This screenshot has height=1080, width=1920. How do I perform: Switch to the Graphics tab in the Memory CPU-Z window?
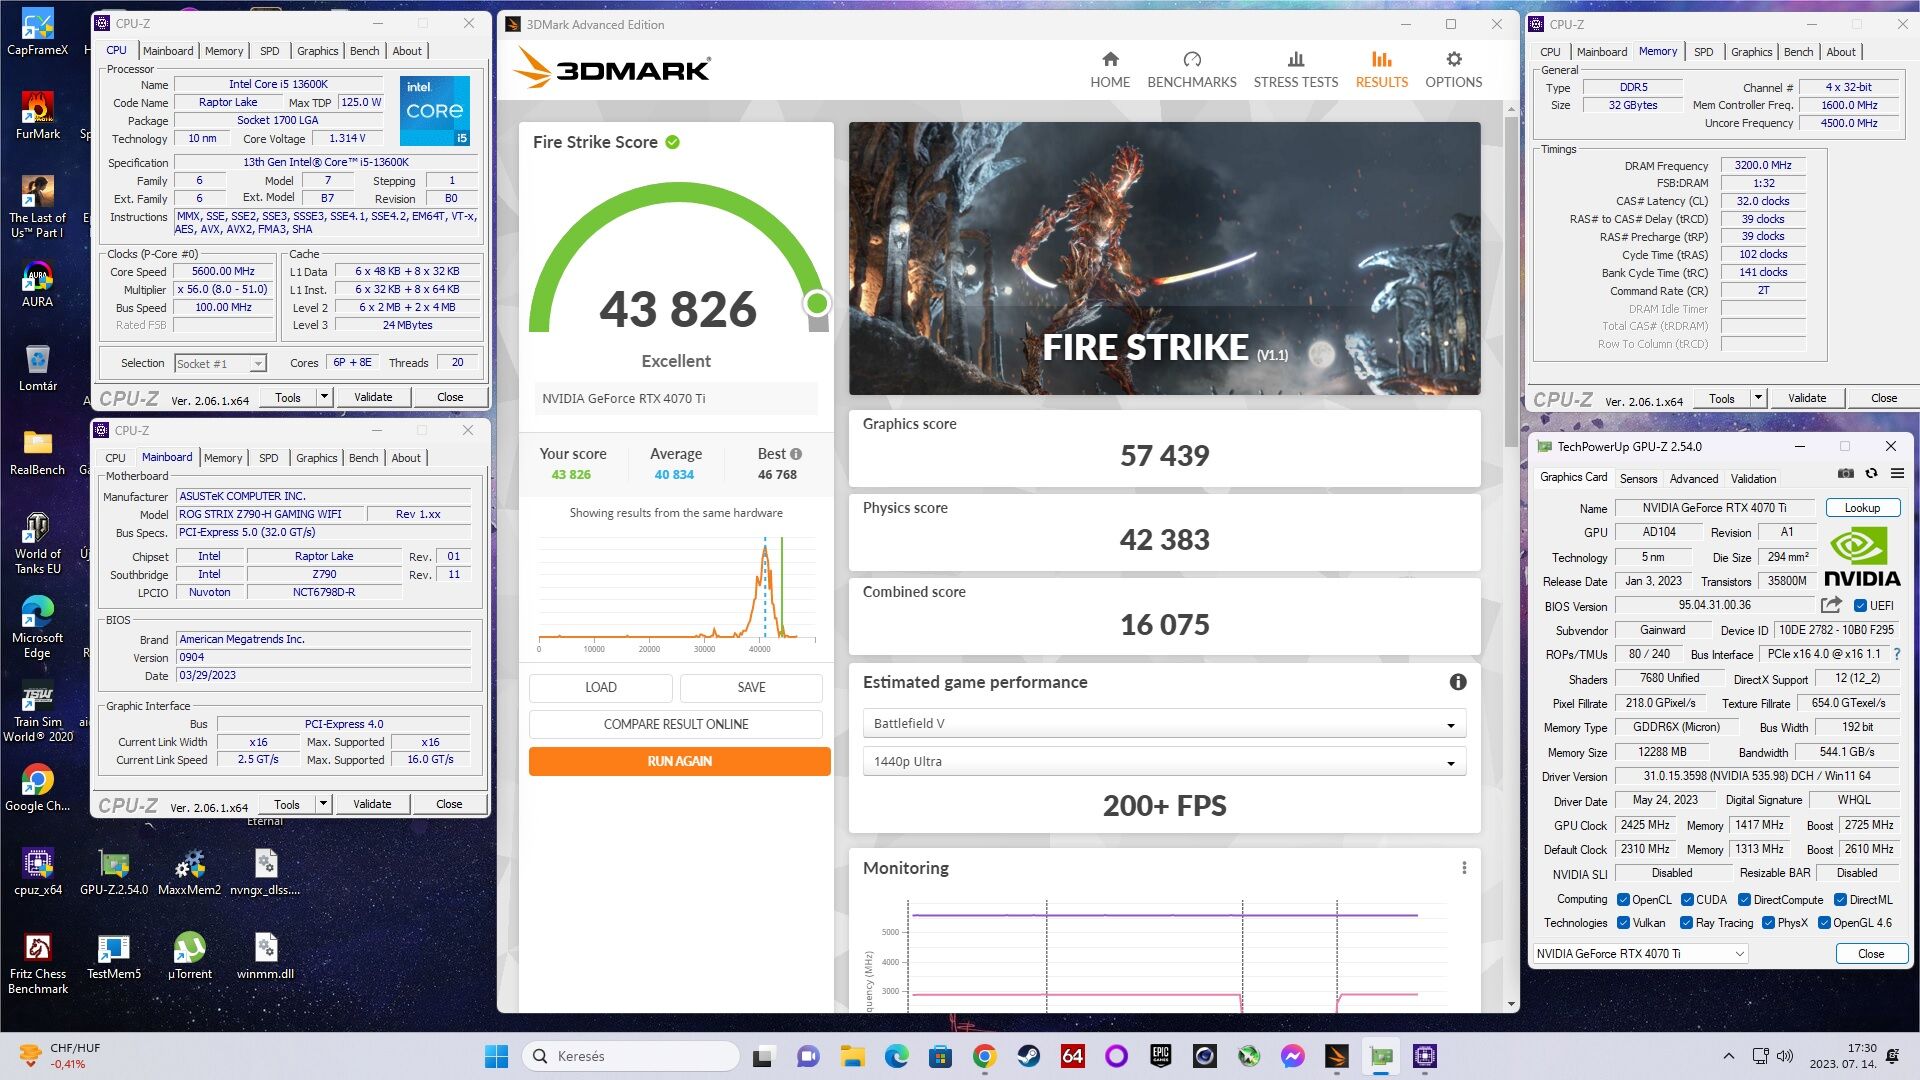pyautogui.click(x=1751, y=52)
